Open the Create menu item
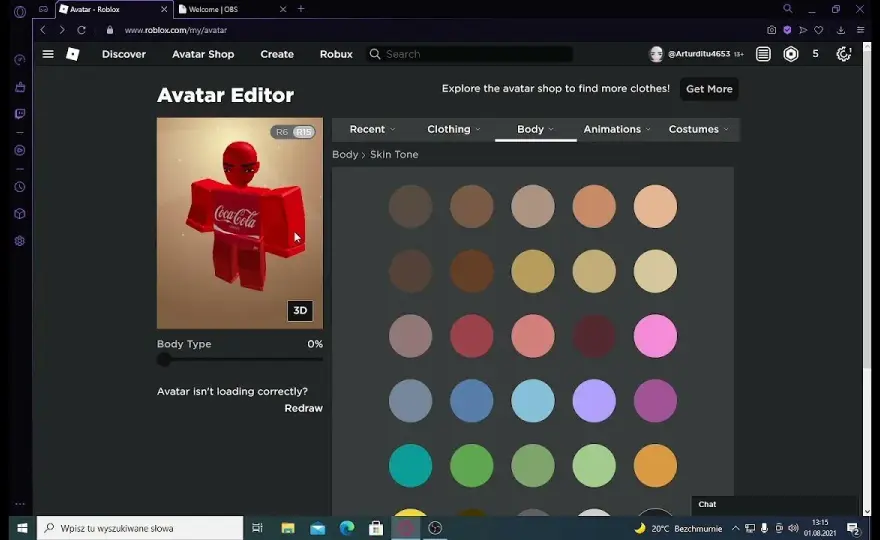 (277, 54)
